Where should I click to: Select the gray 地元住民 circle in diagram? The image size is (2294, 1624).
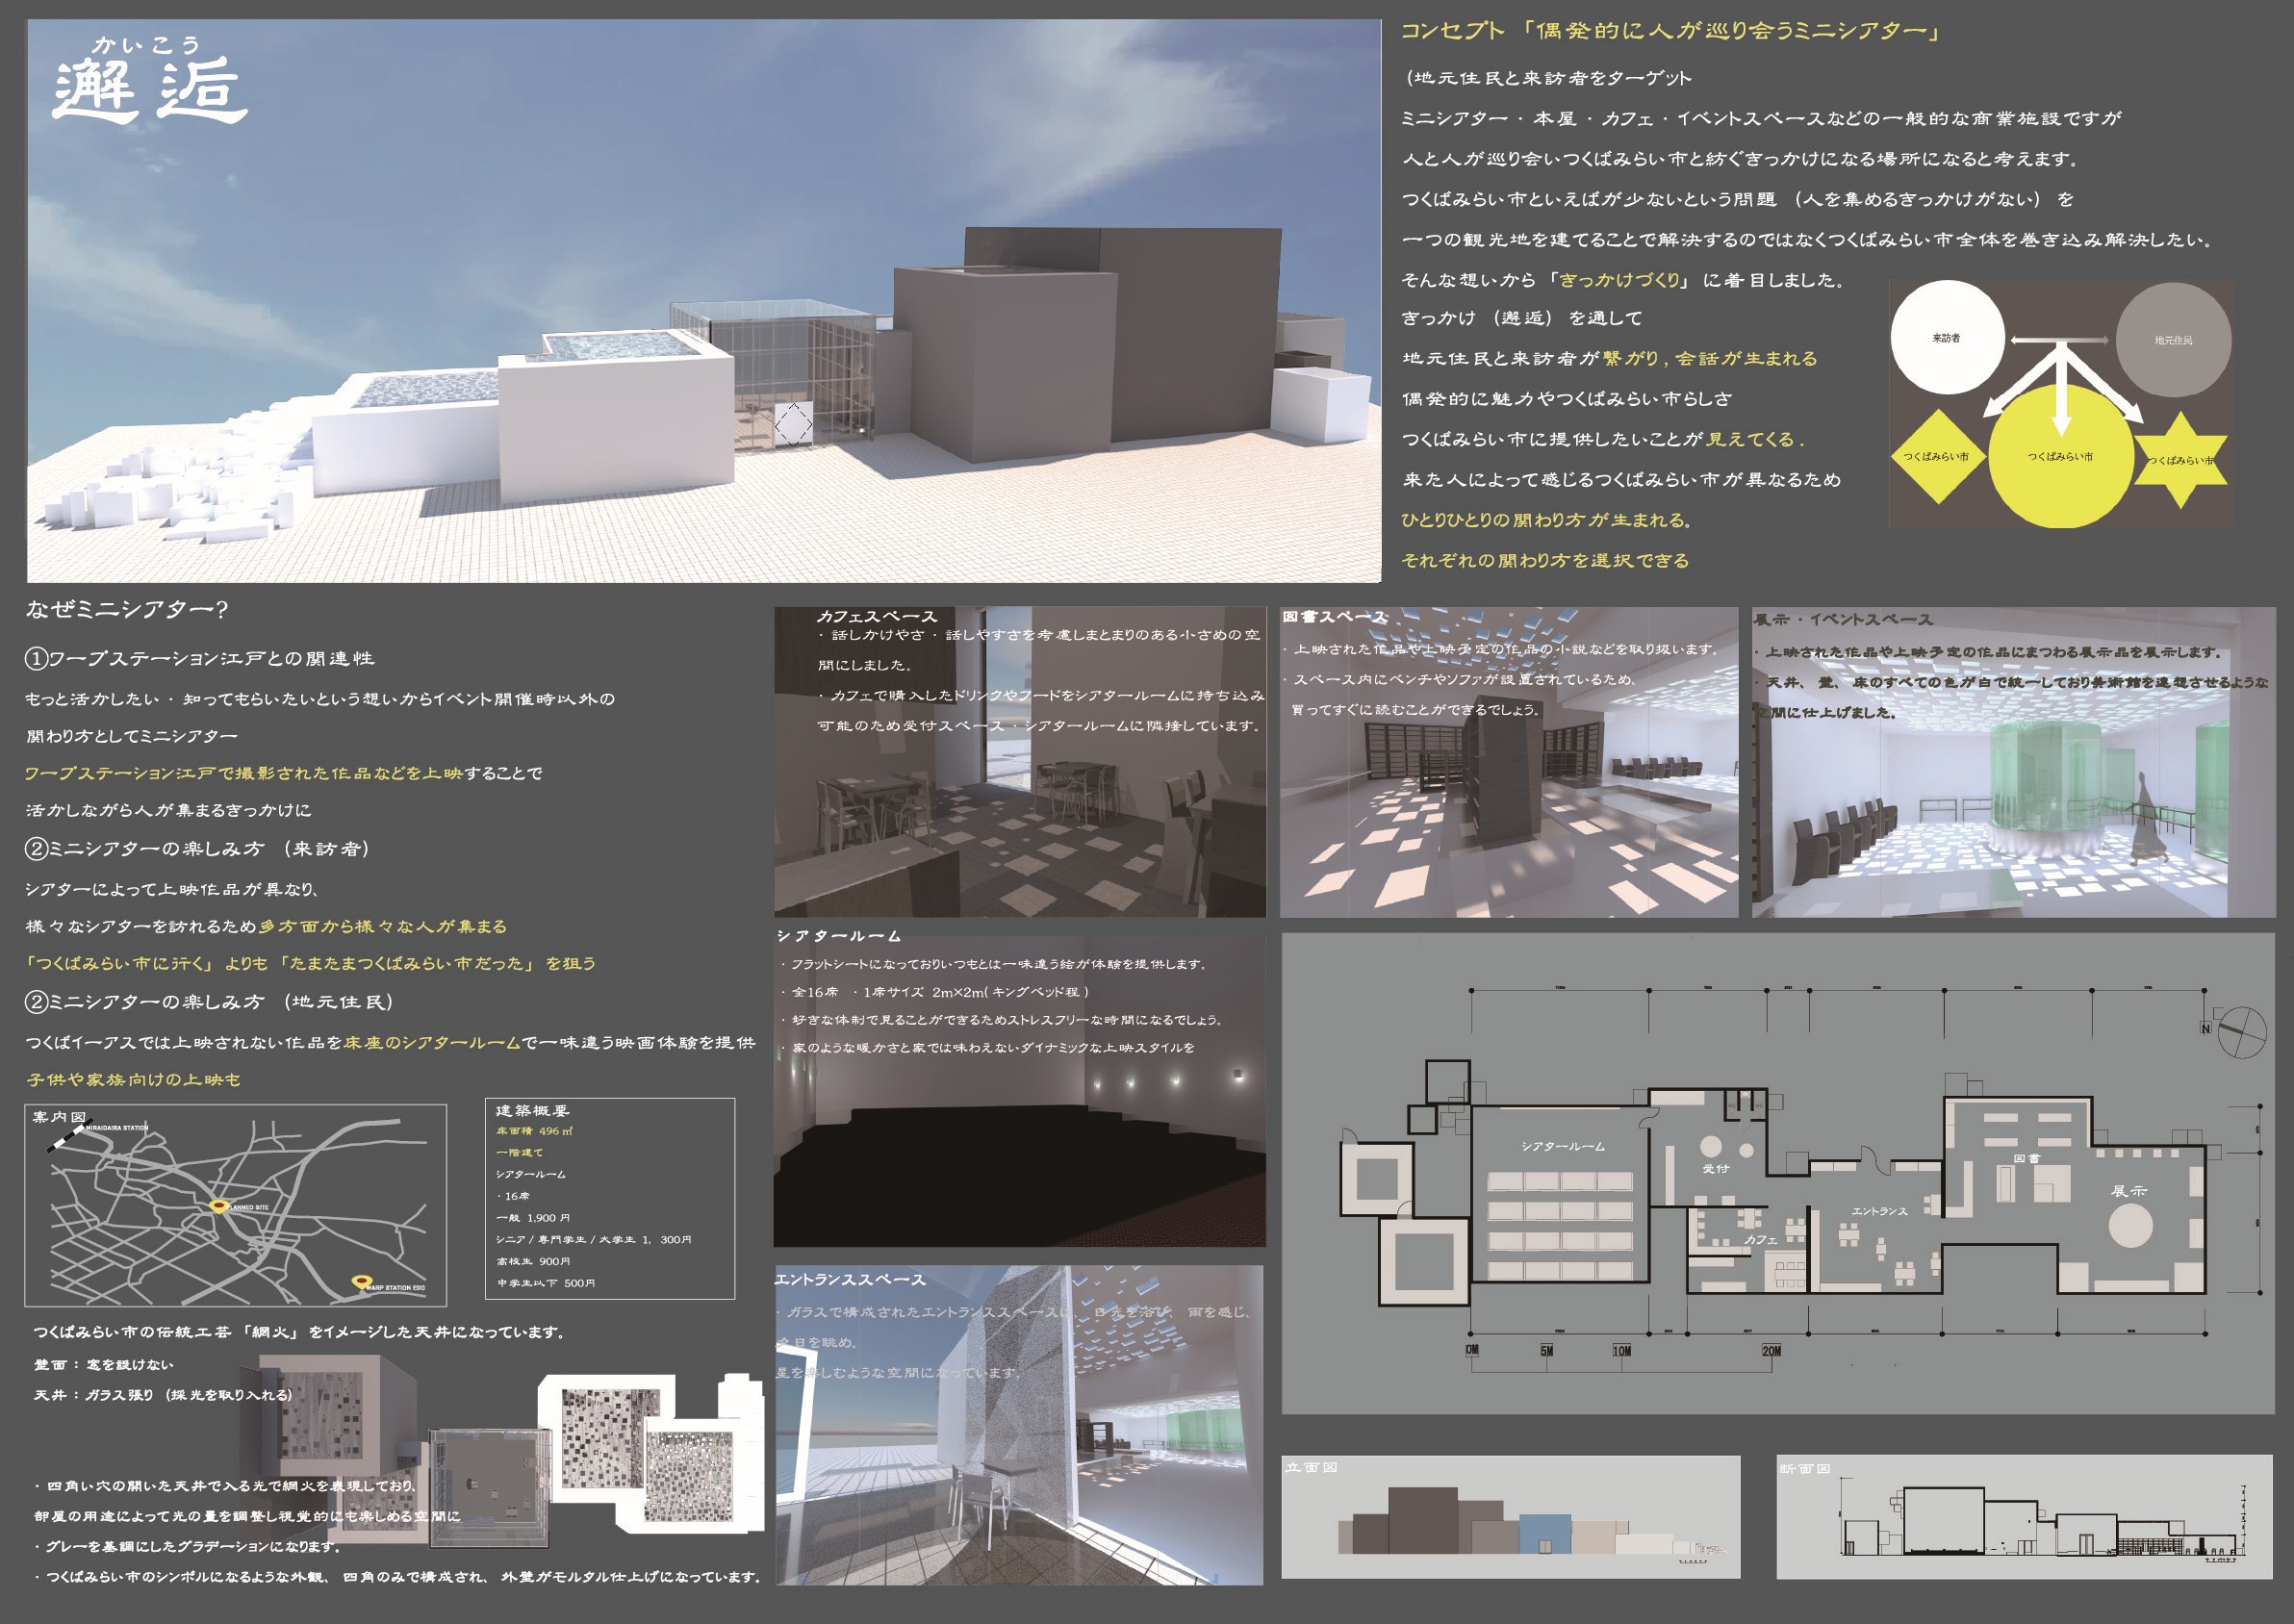(x=2173, y=340)
